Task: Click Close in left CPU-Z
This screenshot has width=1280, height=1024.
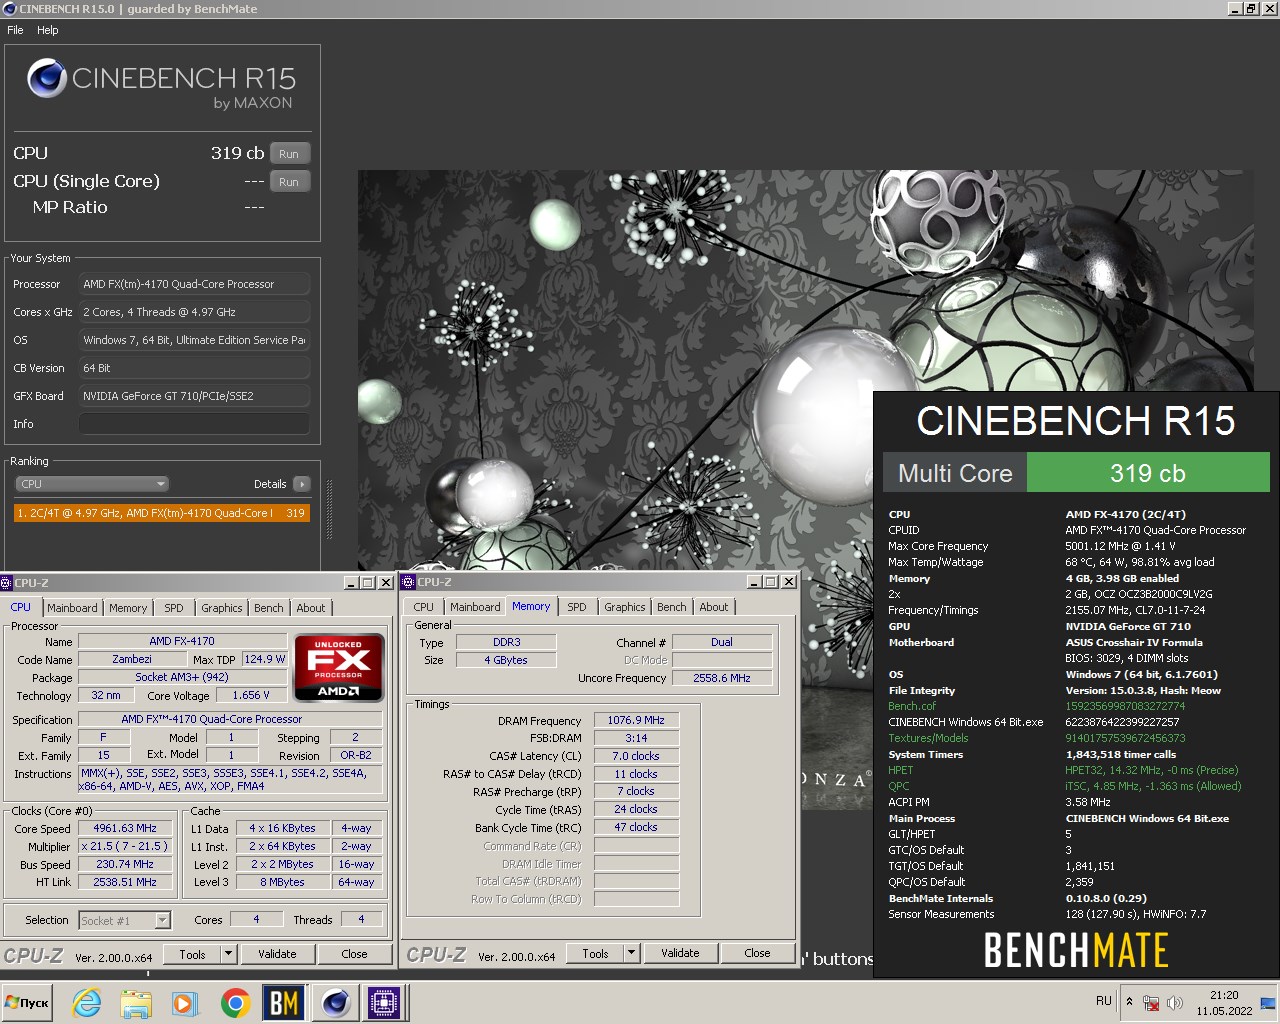Action: coord(355,954)
